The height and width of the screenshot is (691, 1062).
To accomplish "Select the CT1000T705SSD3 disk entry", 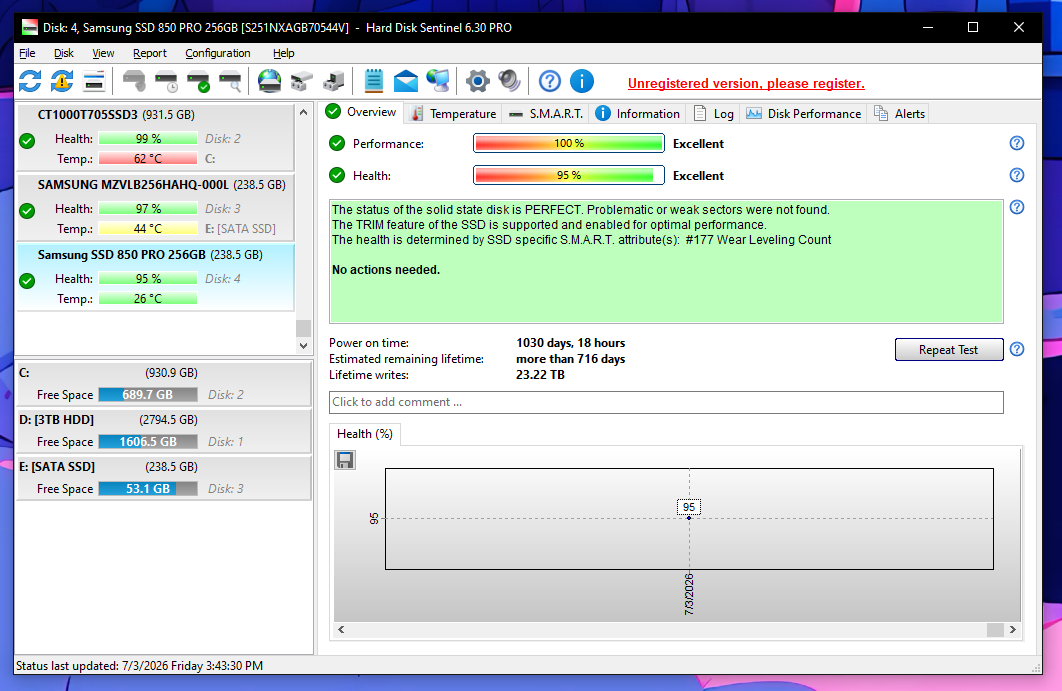I will (x=155, y=138).
